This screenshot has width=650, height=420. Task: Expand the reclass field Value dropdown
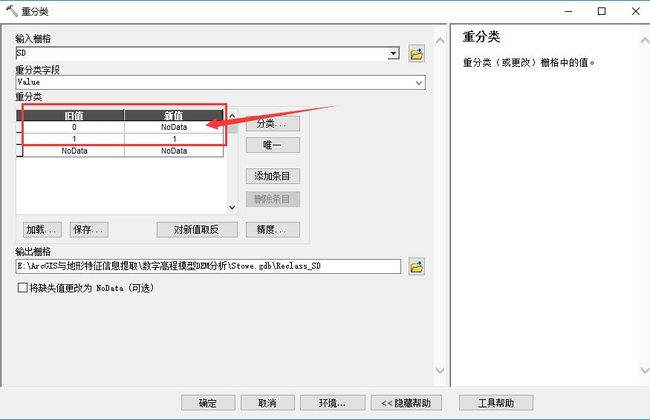[419, 83]
